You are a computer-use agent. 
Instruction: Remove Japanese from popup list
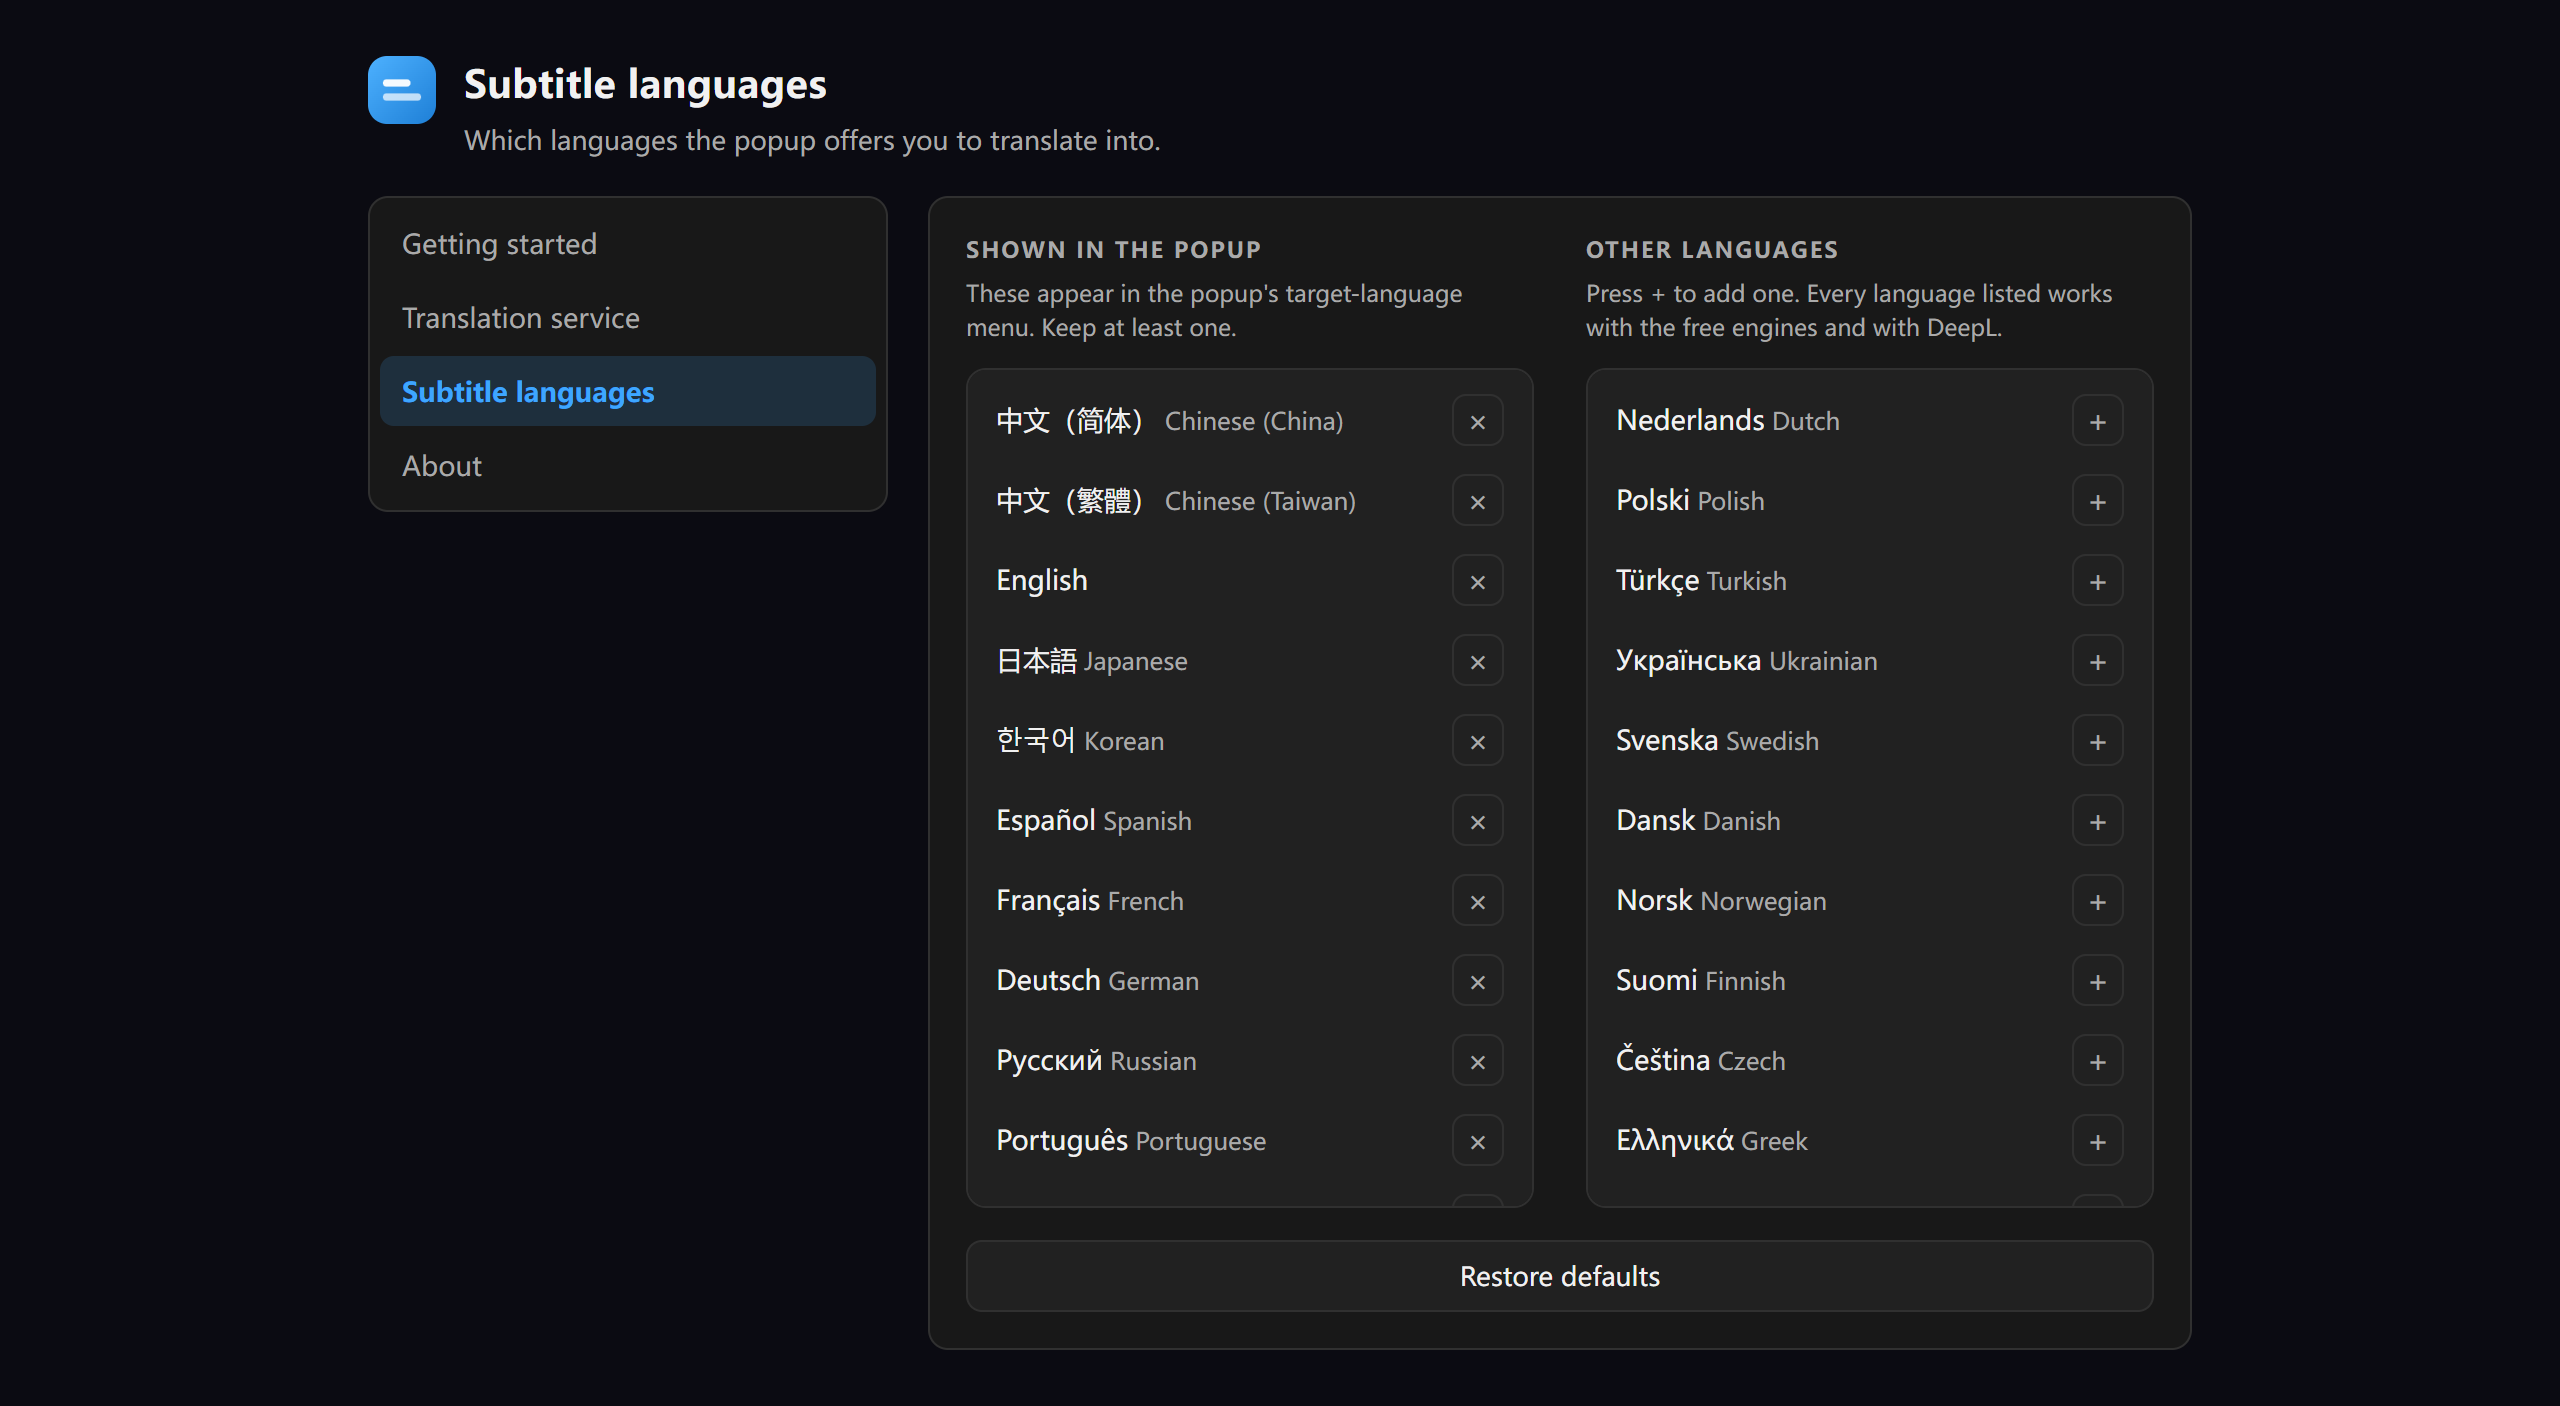pos(1477,661)
